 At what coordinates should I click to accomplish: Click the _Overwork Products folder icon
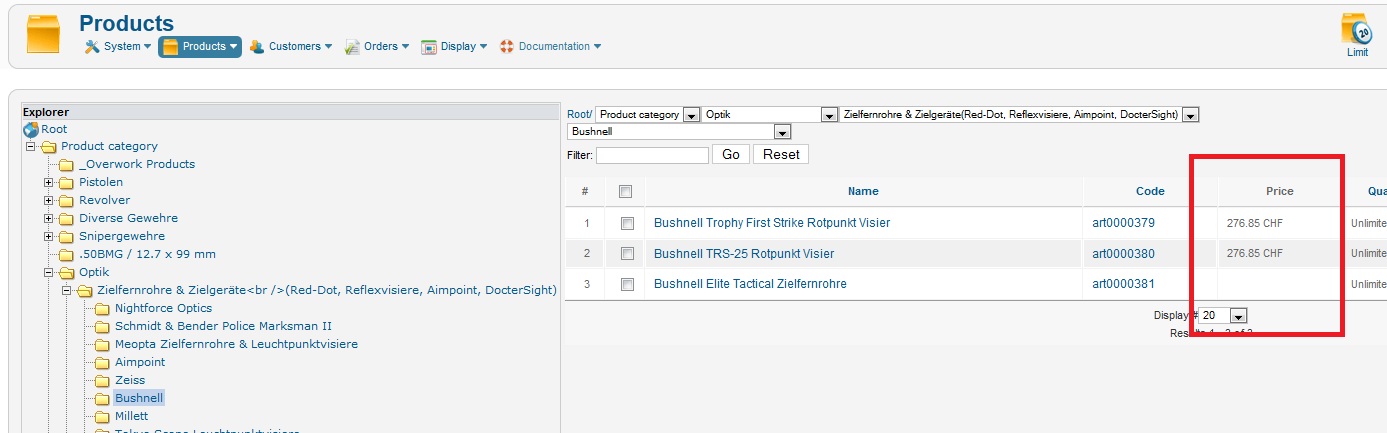tap(67, 164)
